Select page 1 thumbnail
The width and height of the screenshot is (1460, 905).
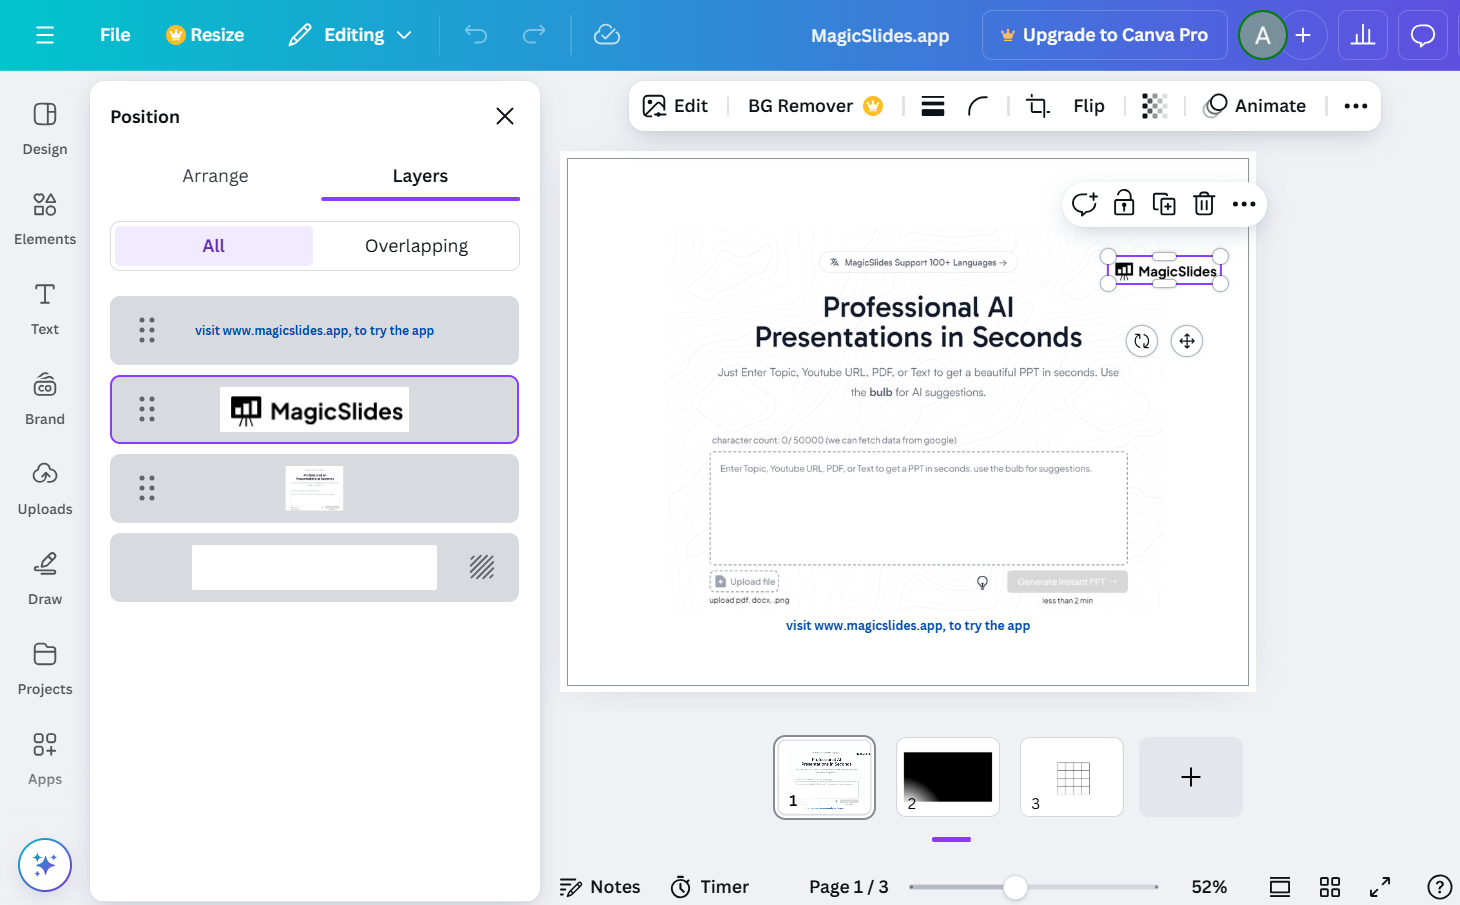pyautogui.click(x=825, y=777)
